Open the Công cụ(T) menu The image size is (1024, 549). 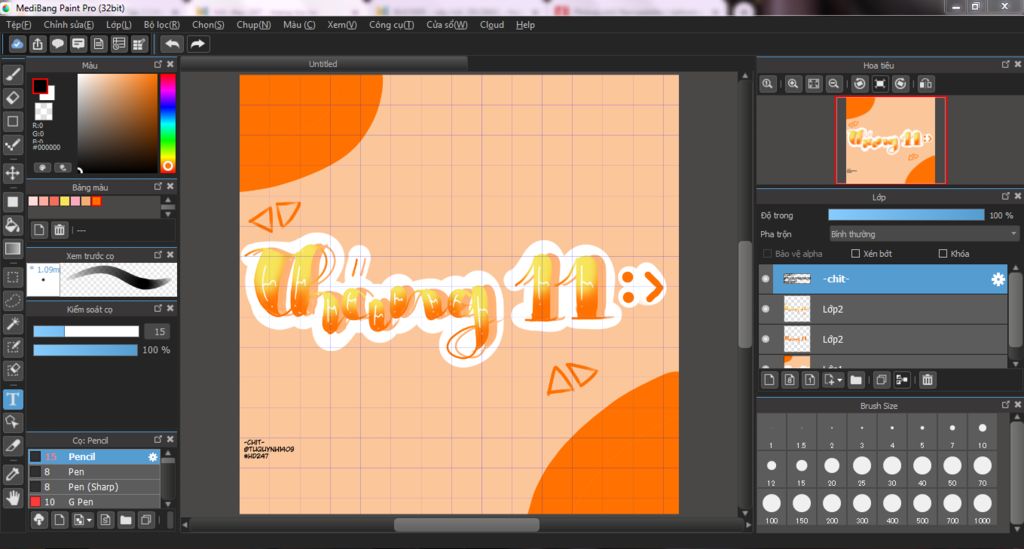click(x=391, y=25)
